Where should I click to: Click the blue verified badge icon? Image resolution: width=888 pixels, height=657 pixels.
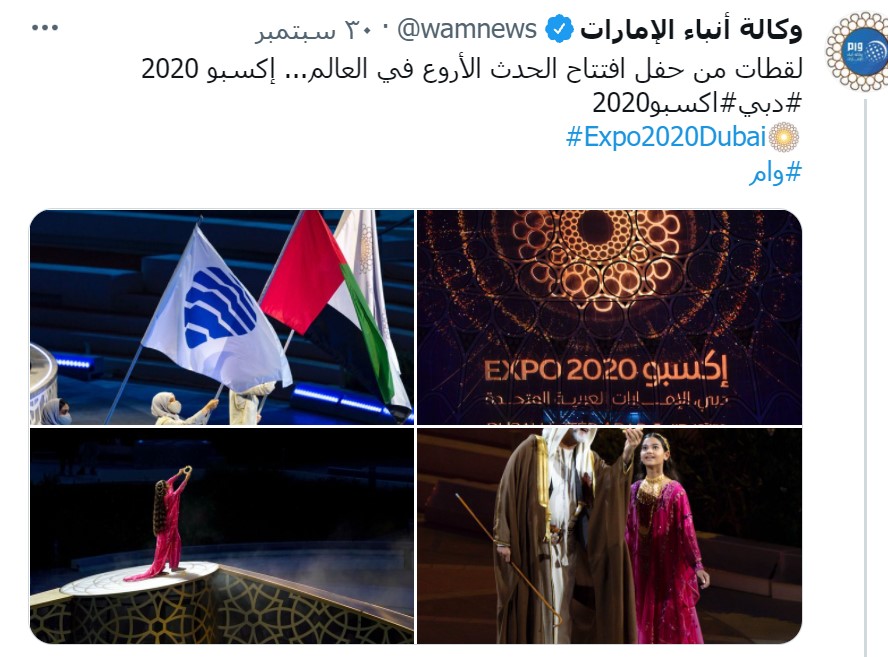pos(559,29)
